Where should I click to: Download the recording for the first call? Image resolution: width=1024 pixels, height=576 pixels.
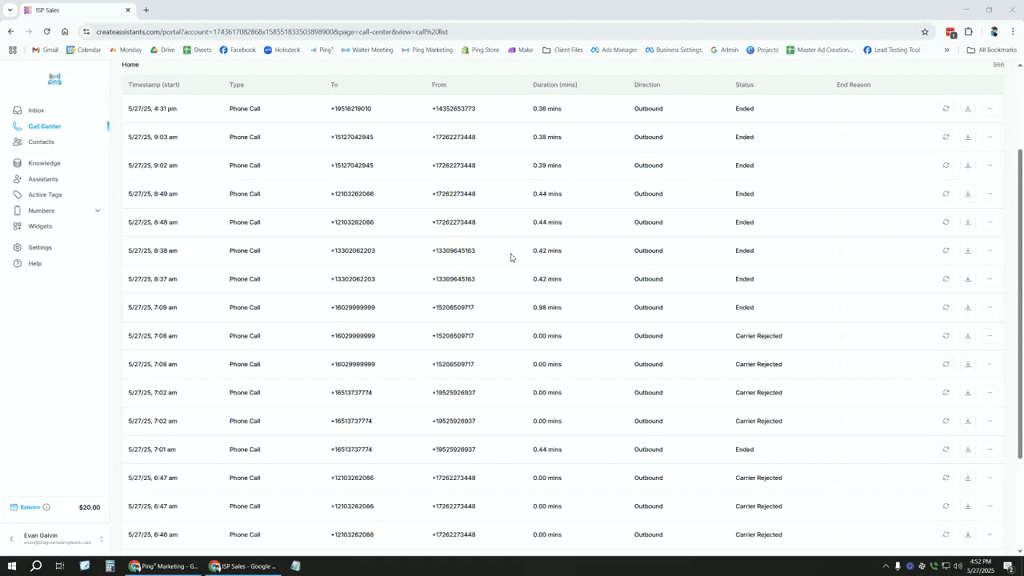[967, 108]
